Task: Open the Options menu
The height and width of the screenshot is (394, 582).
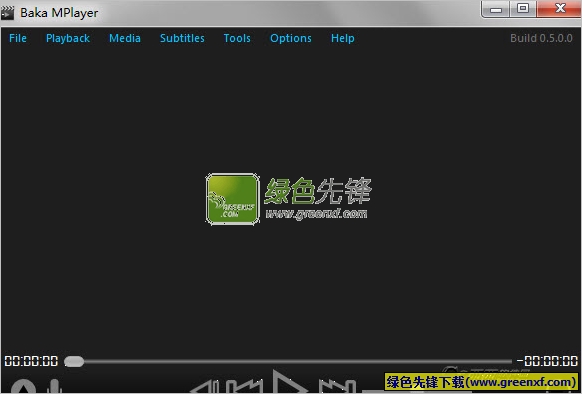Action: 291,38
